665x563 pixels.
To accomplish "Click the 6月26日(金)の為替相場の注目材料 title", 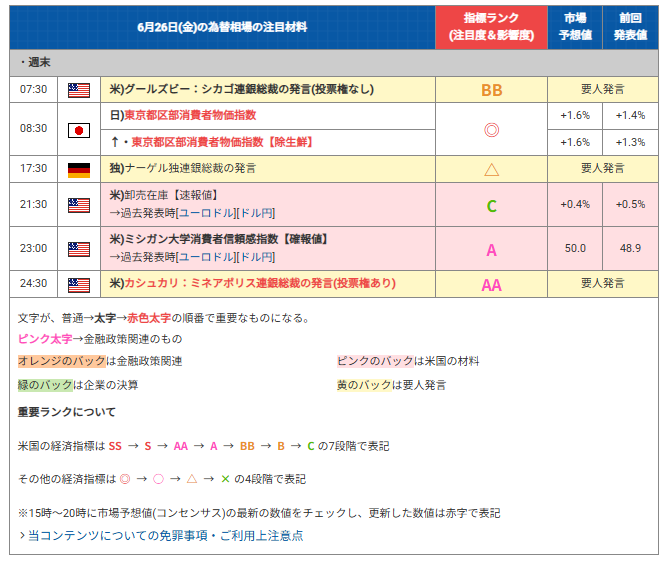I will tap(222, 27).
